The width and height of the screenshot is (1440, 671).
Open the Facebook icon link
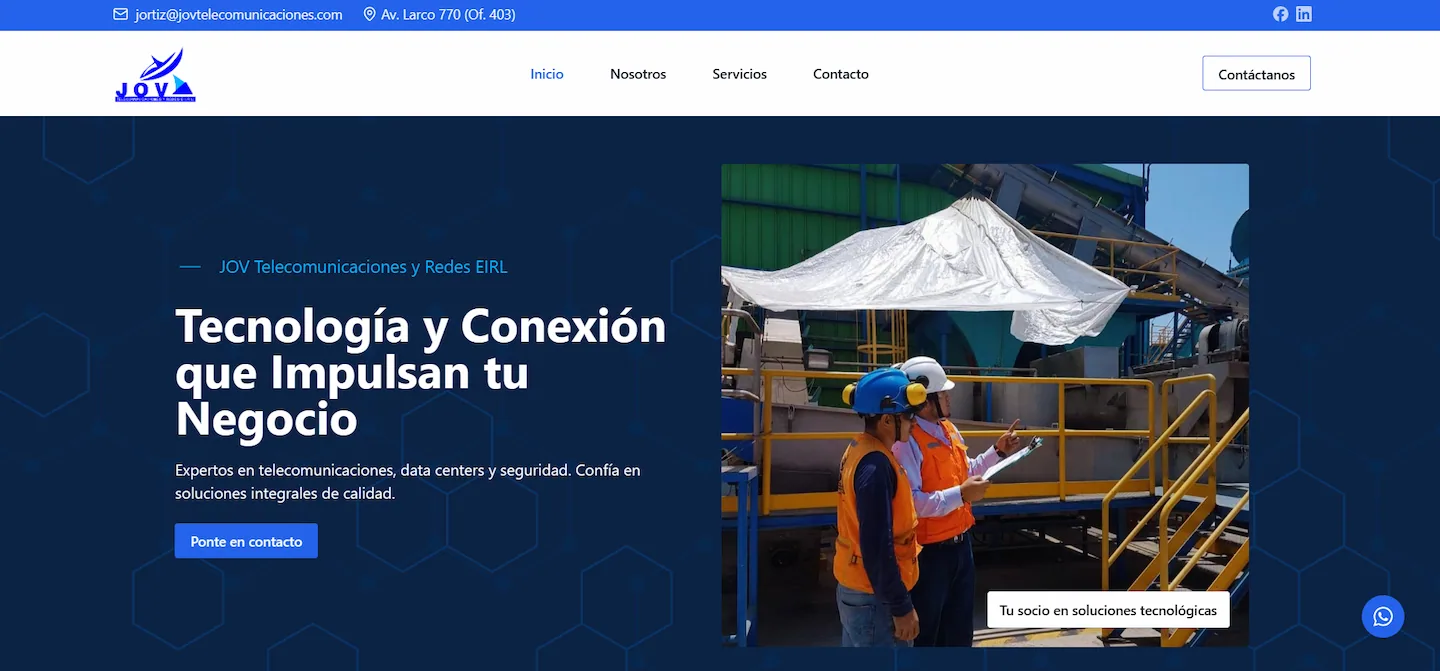coord(1280,14)
